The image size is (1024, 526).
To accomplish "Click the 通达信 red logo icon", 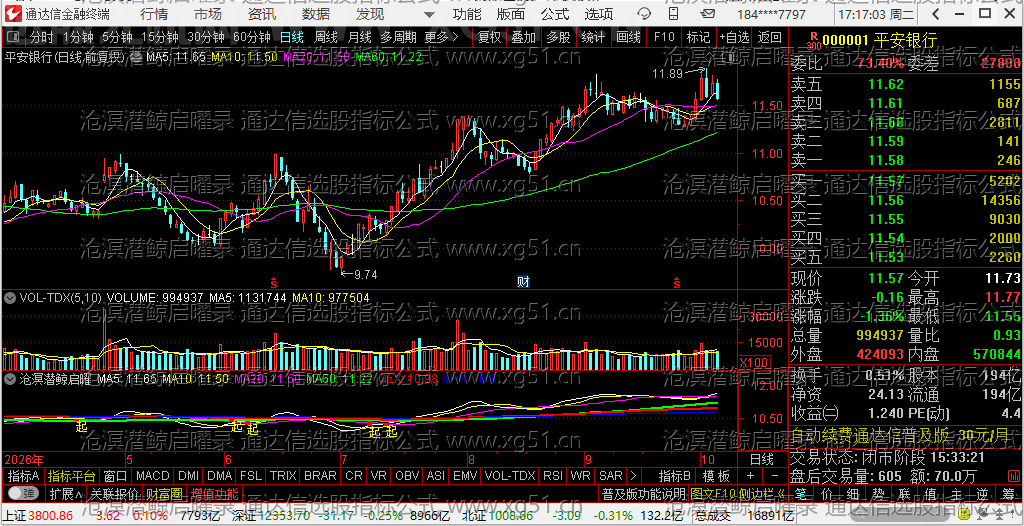I will coord(11,14).
